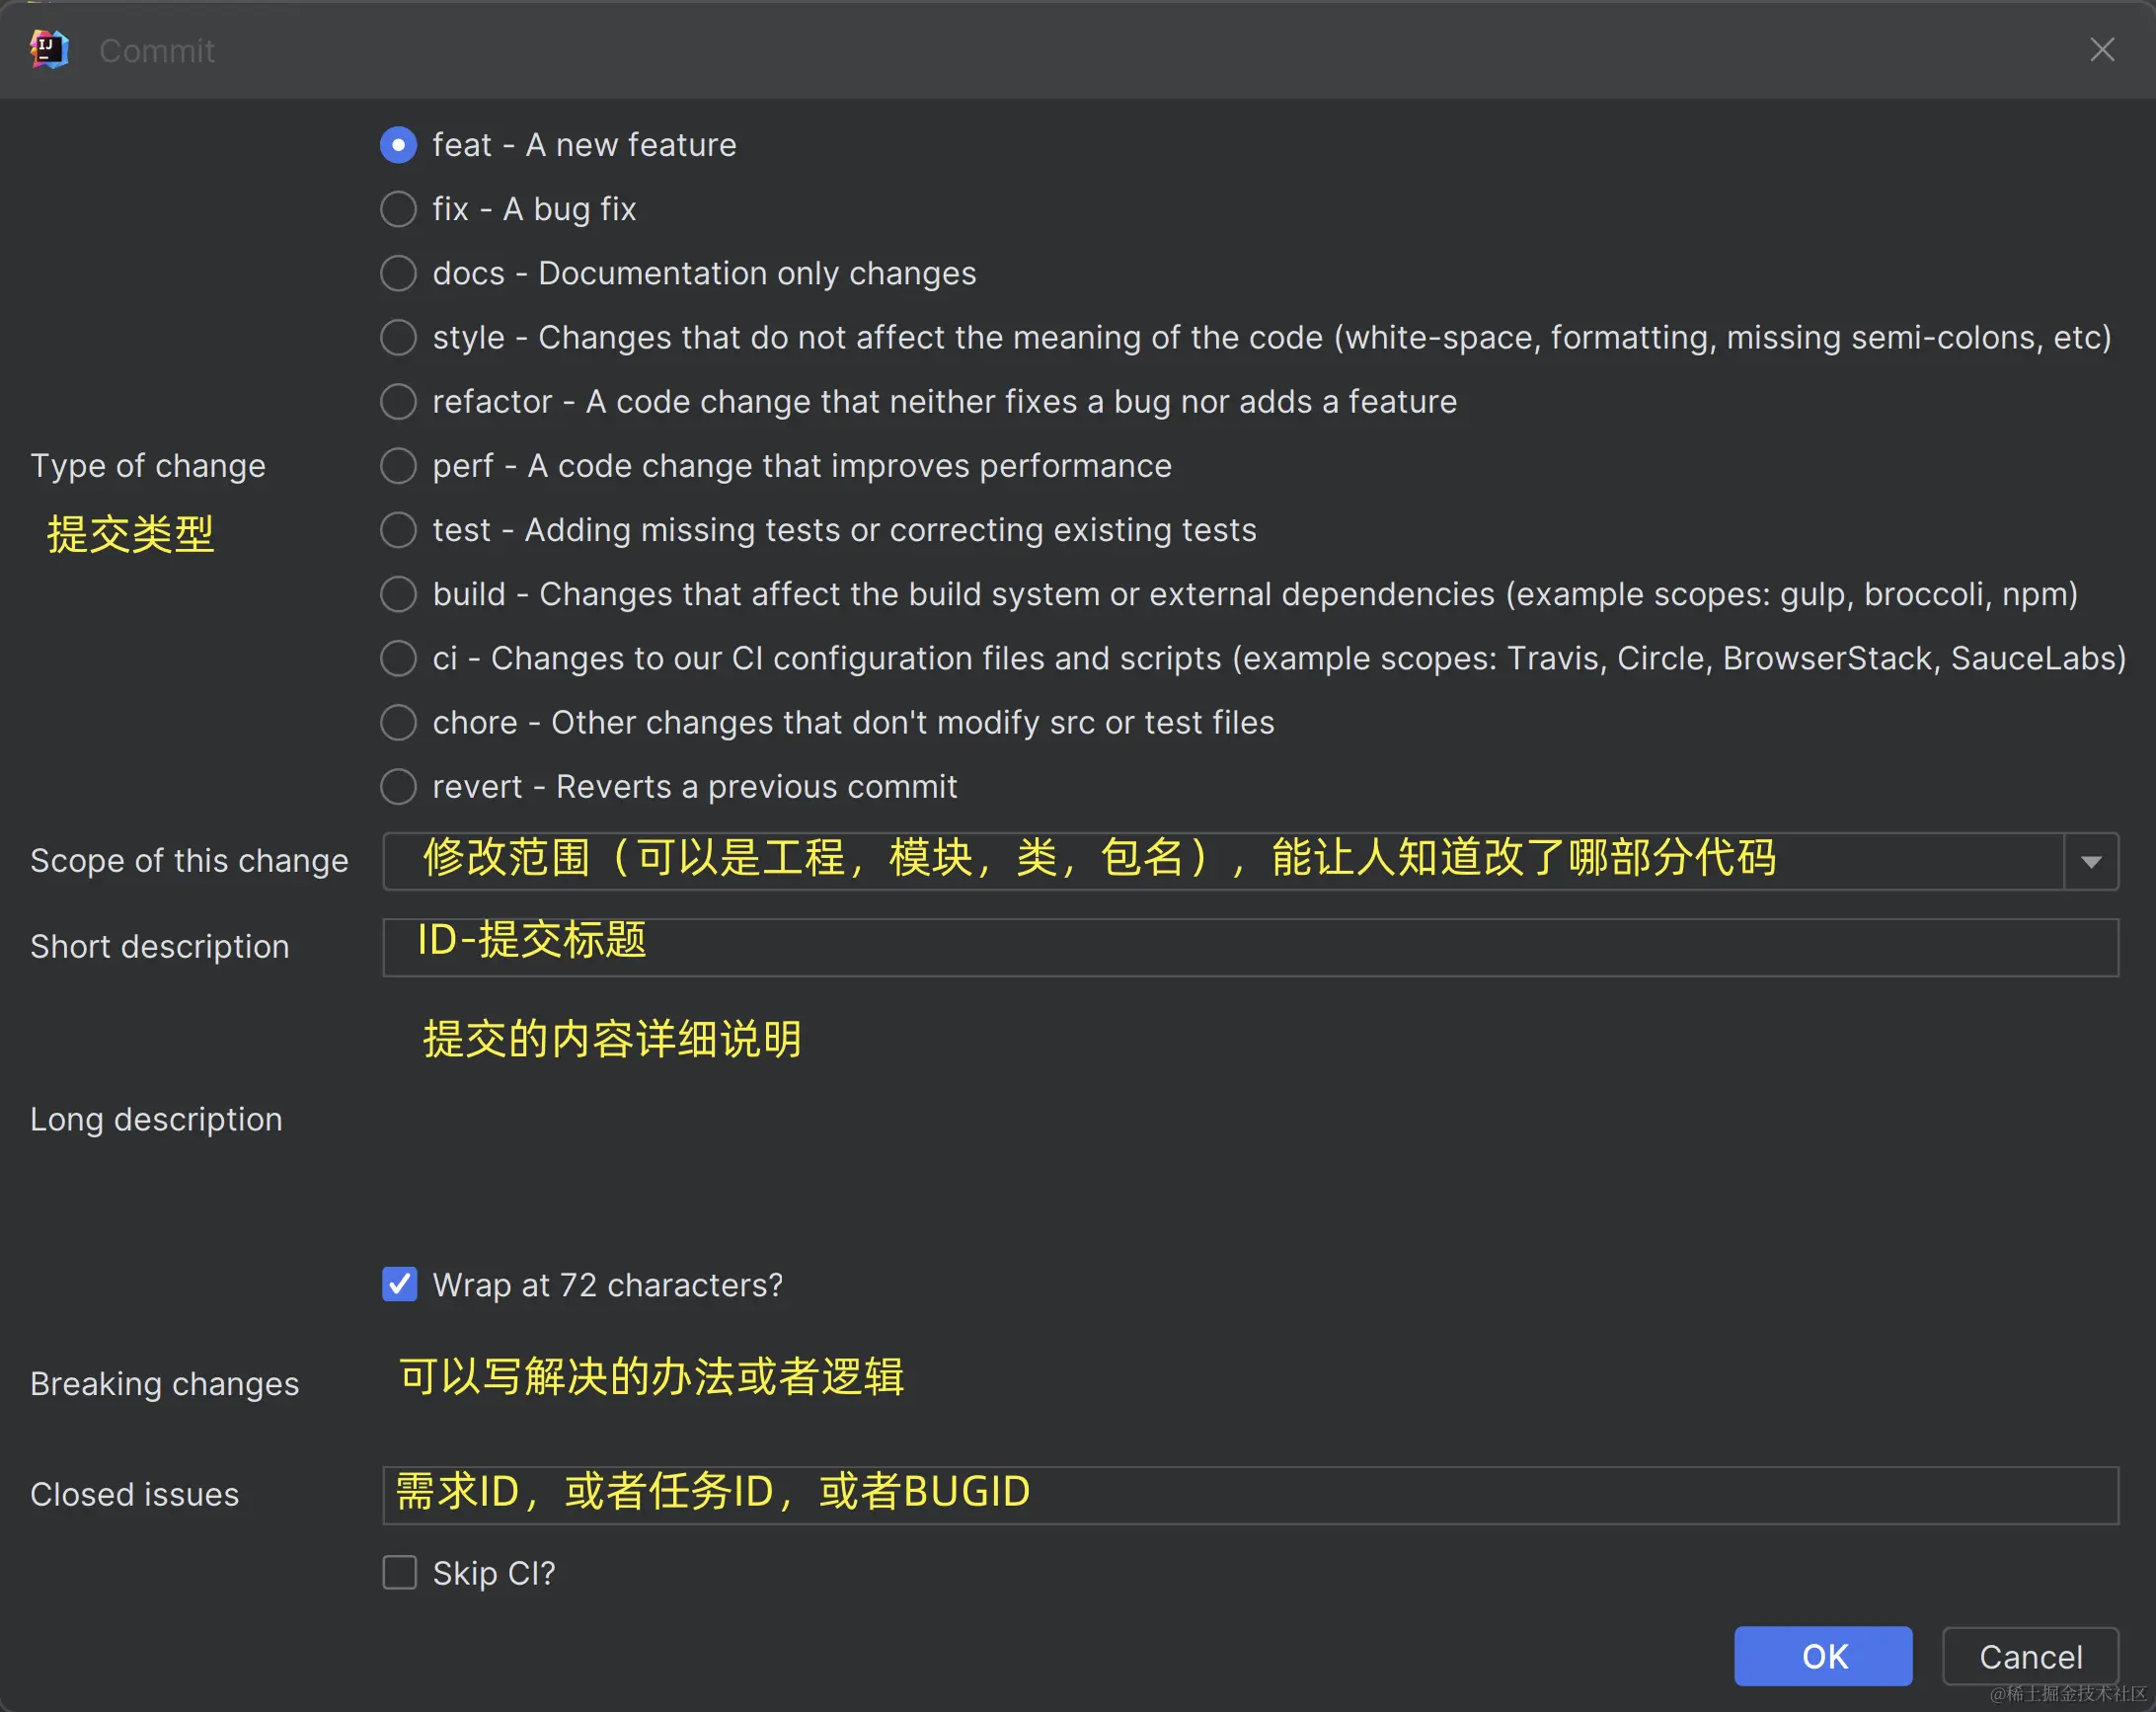This screenshot has height=1712, width=2156.
Task: Uncheck Wrap at 72 characters
Action: pos(398,1284)
